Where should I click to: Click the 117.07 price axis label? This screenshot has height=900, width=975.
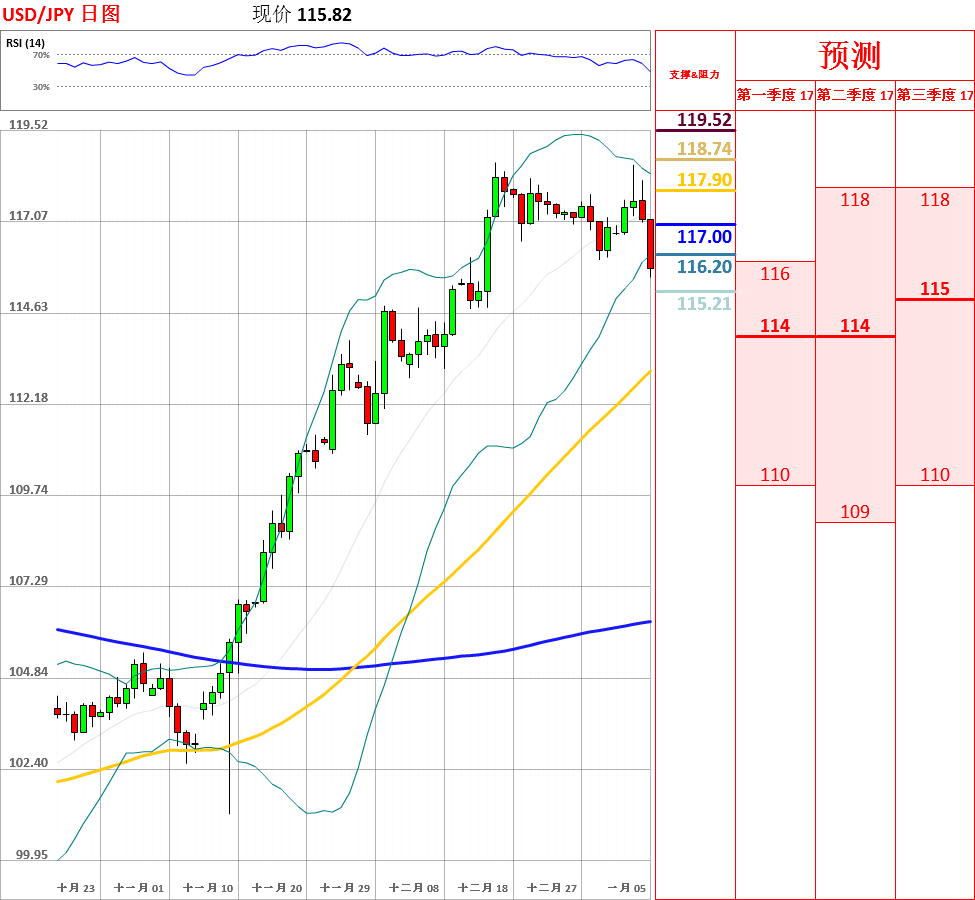click(x=28, y=216)
